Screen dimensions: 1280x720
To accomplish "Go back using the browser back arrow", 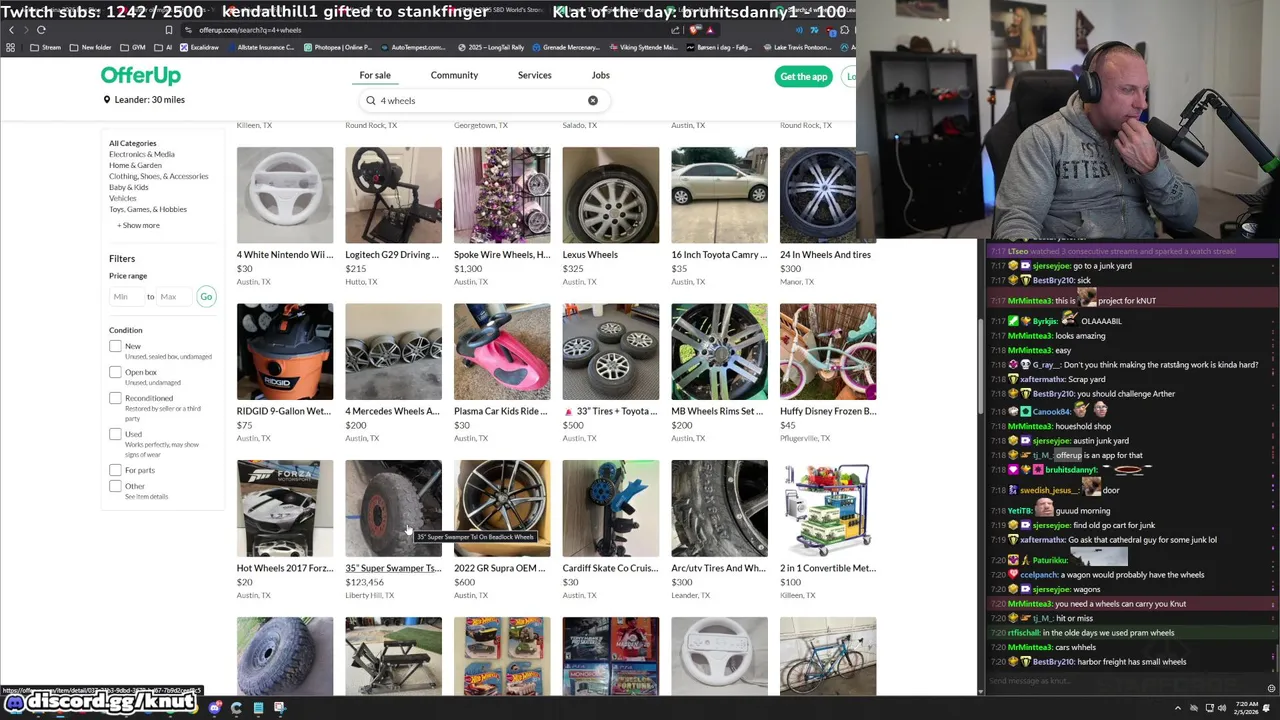I will tap(11, 30).
